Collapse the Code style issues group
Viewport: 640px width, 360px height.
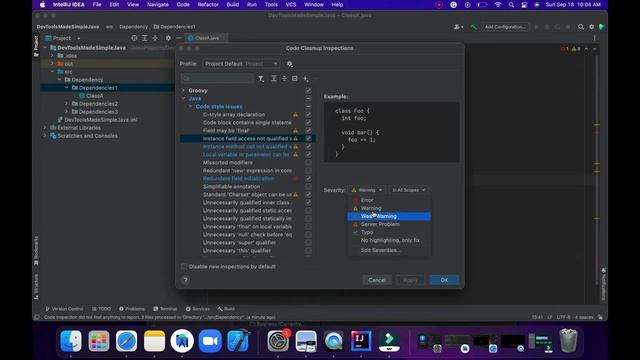[191, 107]
